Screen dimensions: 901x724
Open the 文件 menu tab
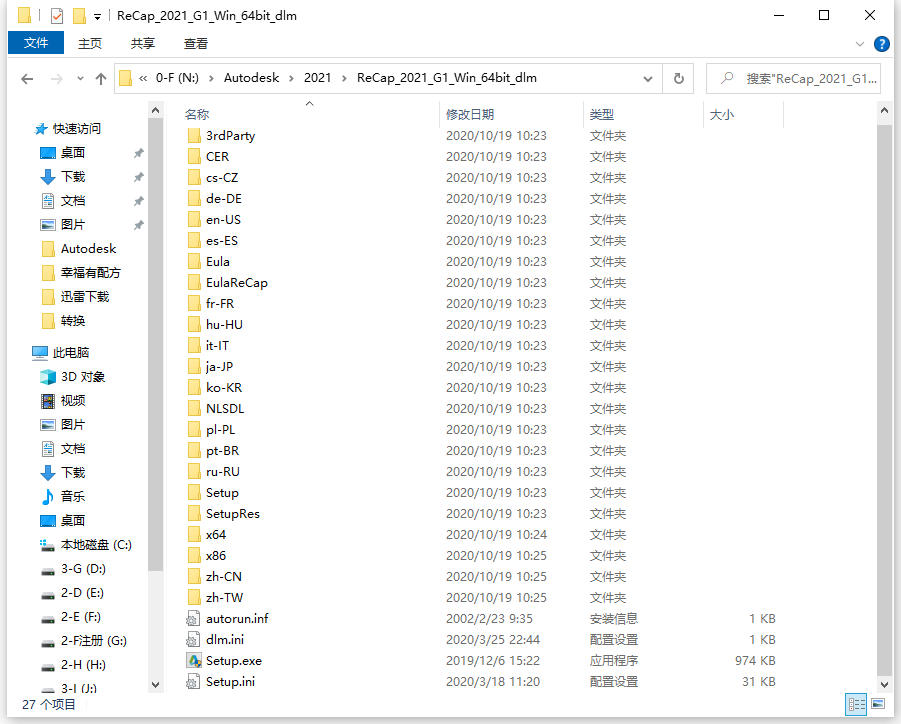[36, 43]
